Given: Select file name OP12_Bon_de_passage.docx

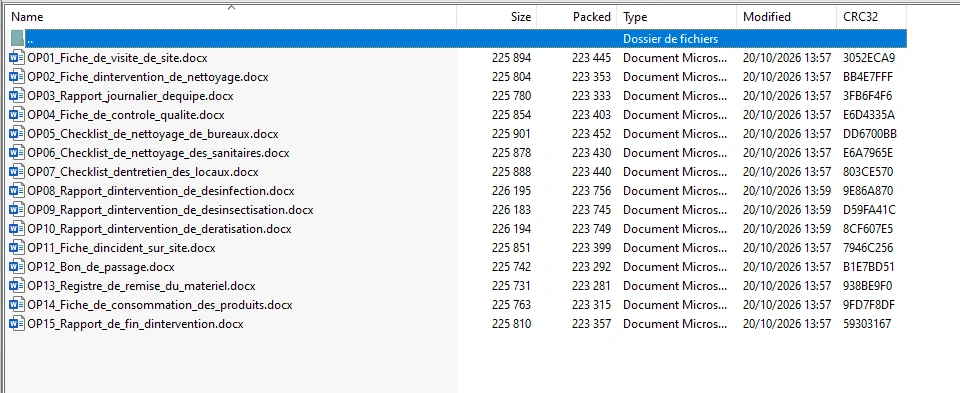Looking at the screenshot, I should tap(100, 267).
